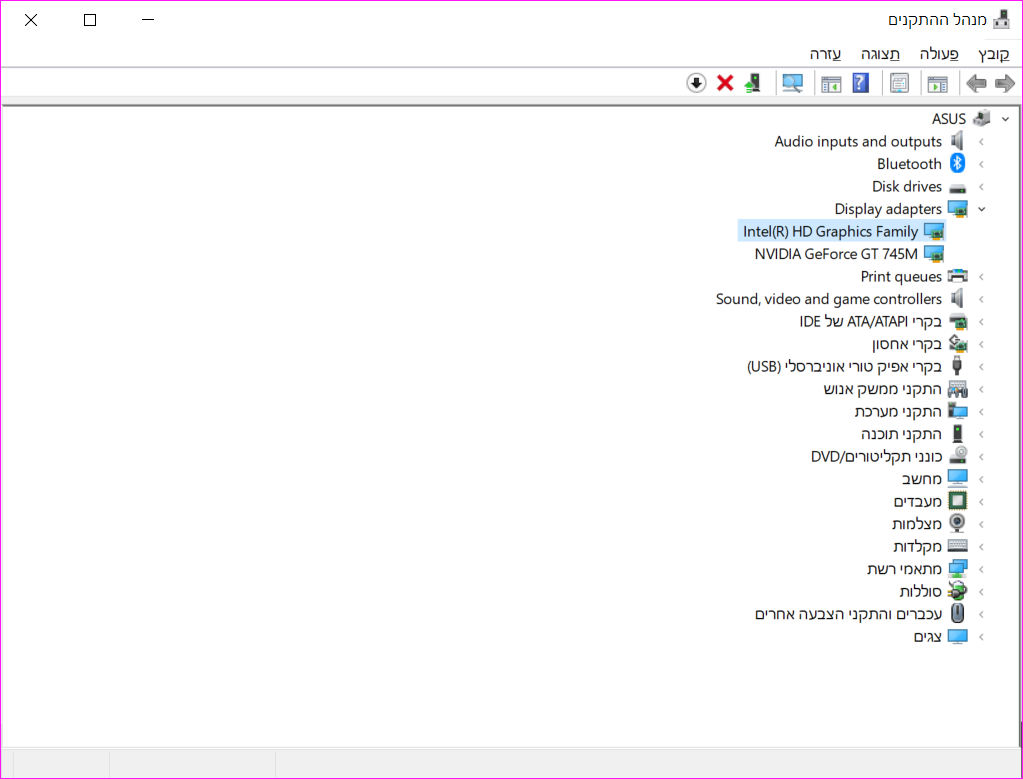
Task: Select the ASUS computer label
Action: point(949,119)
